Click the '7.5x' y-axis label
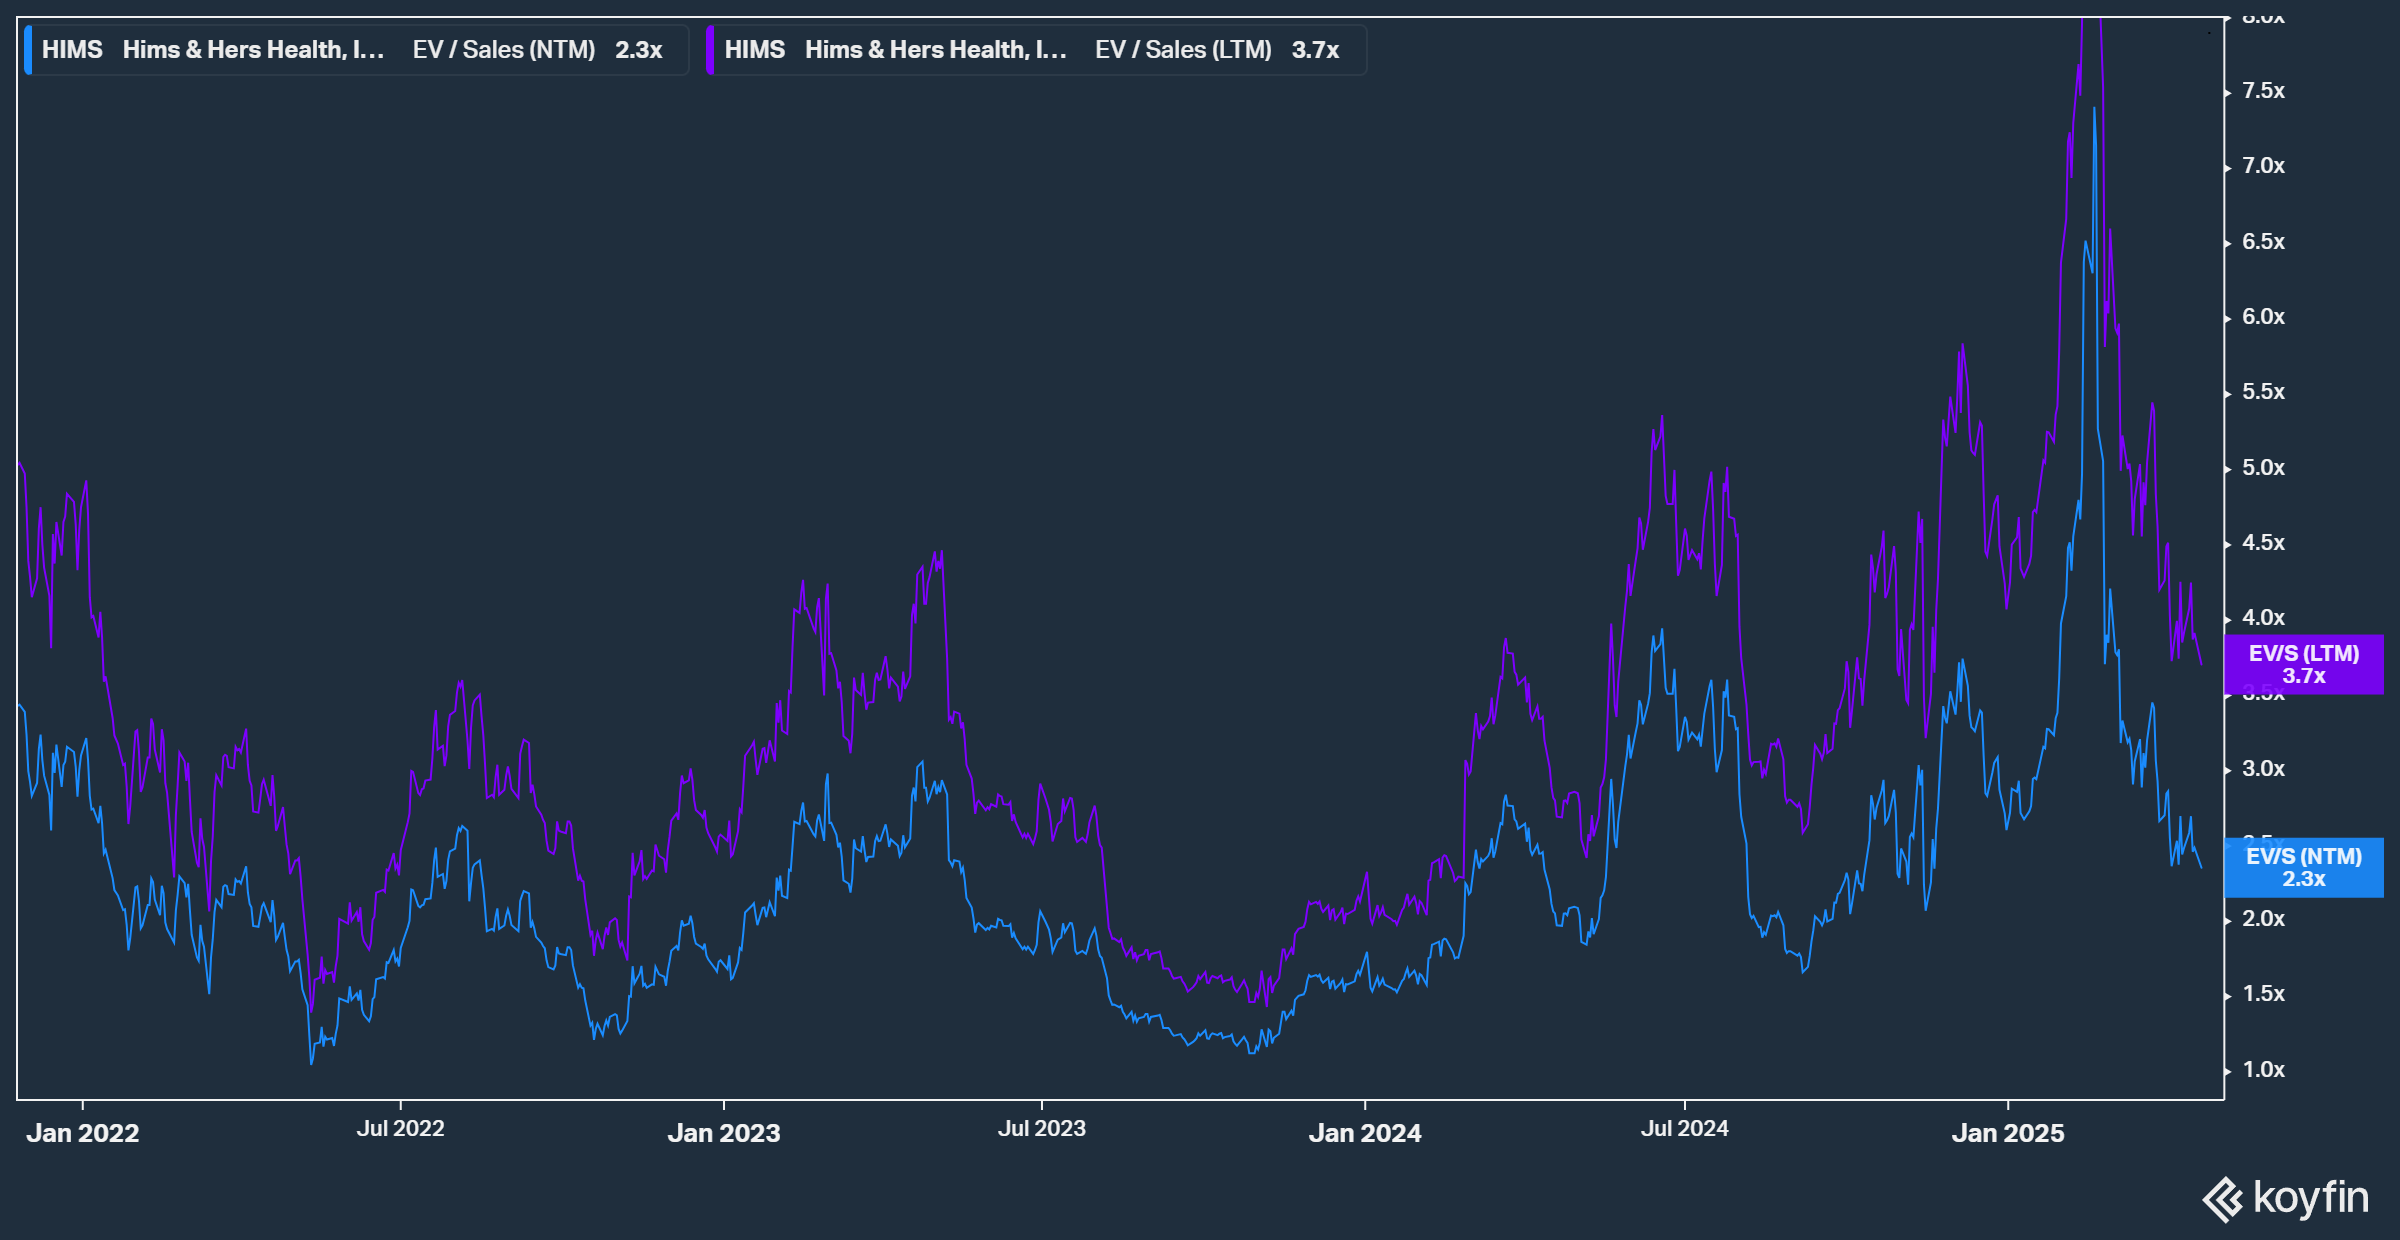 [x=2264, y=91]
